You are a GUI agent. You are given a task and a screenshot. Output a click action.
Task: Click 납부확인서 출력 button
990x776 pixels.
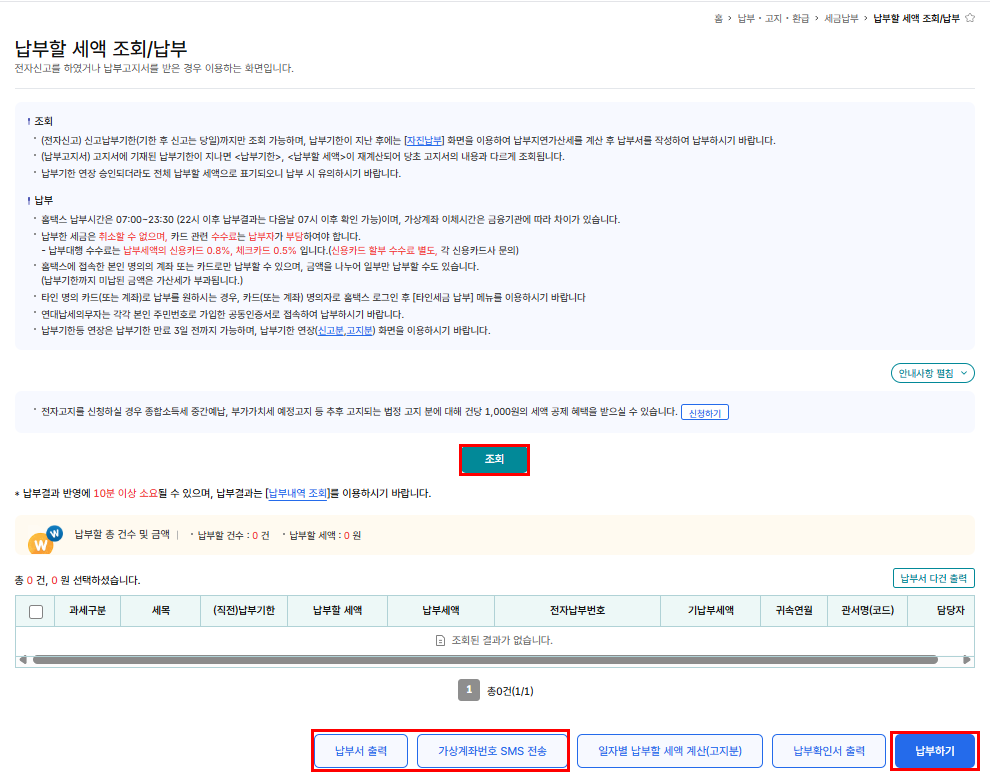tap(828, 751)
